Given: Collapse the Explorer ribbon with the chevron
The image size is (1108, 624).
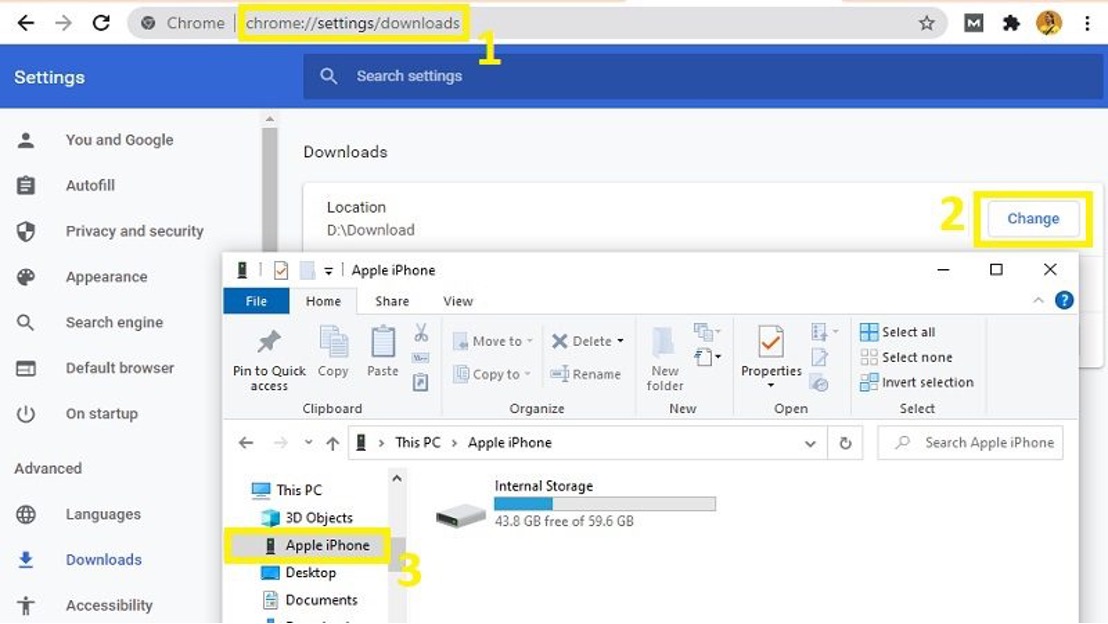Looking at the screenshot, I should (x=1038, y=301).
